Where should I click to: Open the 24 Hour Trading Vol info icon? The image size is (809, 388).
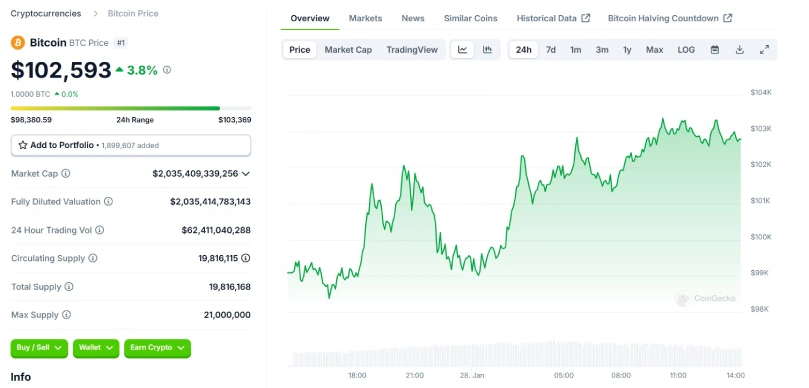[x=100, y=230]
